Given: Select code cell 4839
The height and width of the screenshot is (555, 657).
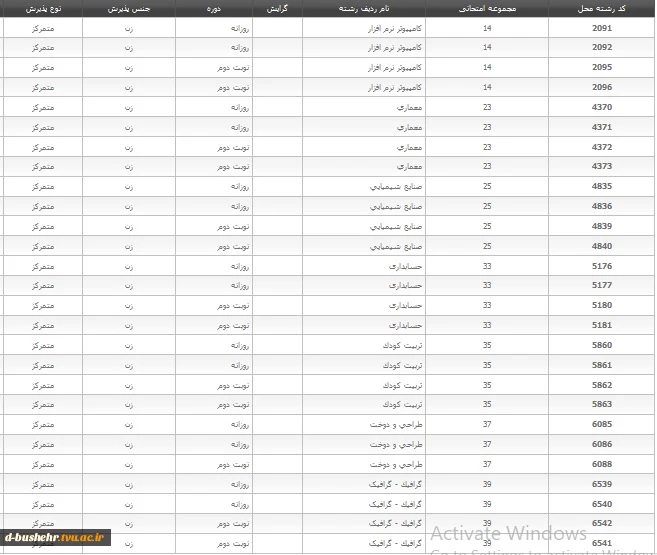Looking at the screenshot, I should (602, 226).
